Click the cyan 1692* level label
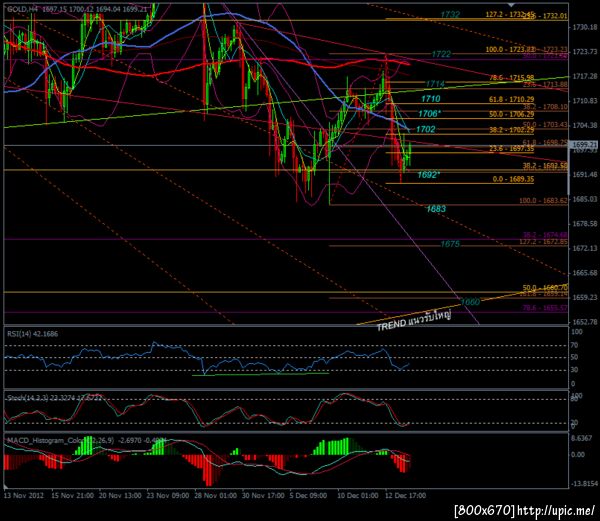The width and height of the screenshot is (600, 521). click(429, 175)
